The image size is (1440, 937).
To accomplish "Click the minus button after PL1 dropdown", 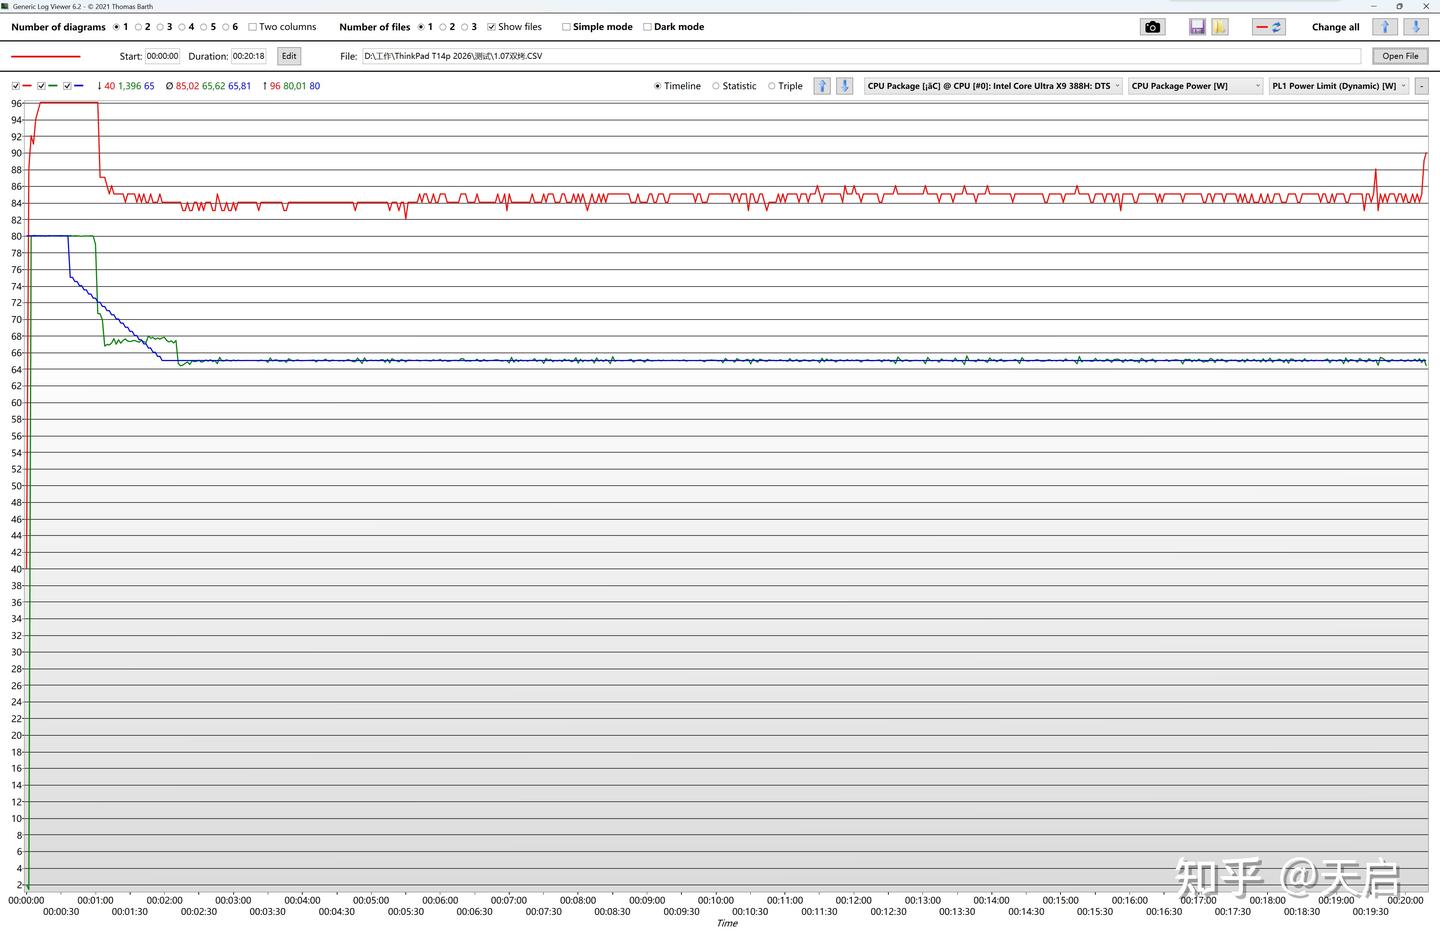I will pos(1421,86).
